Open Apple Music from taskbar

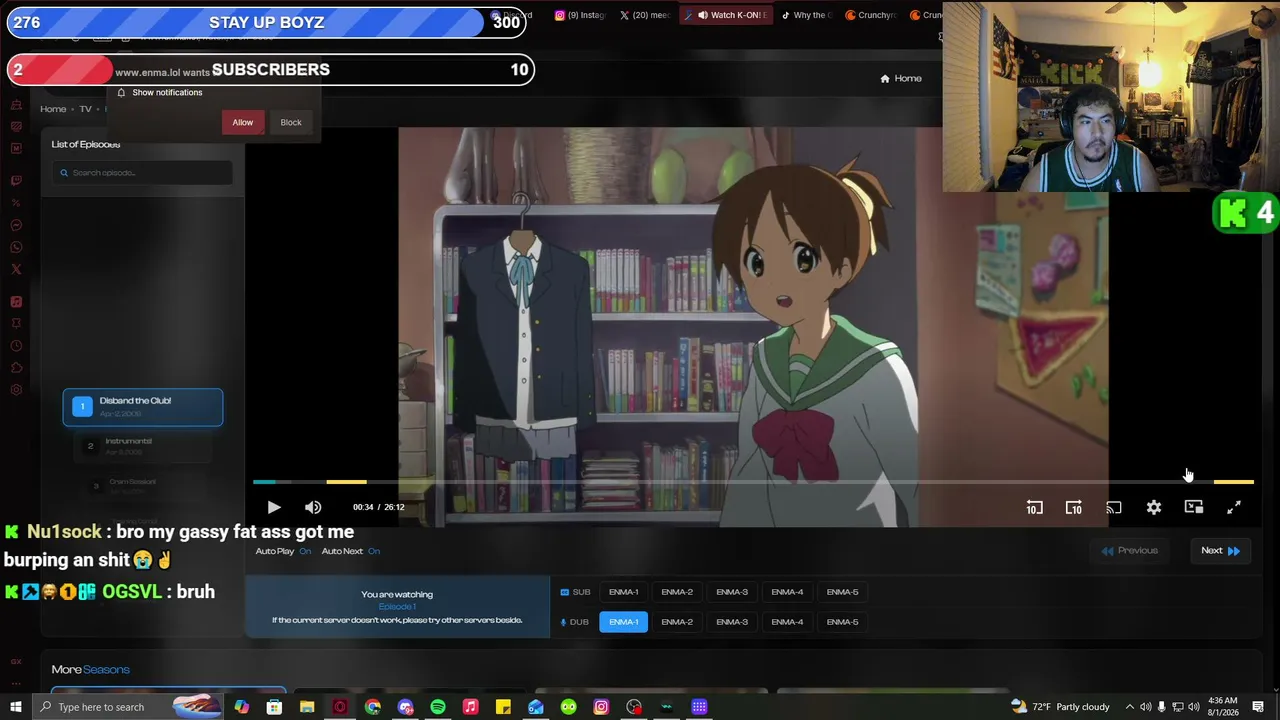point(471,707)
